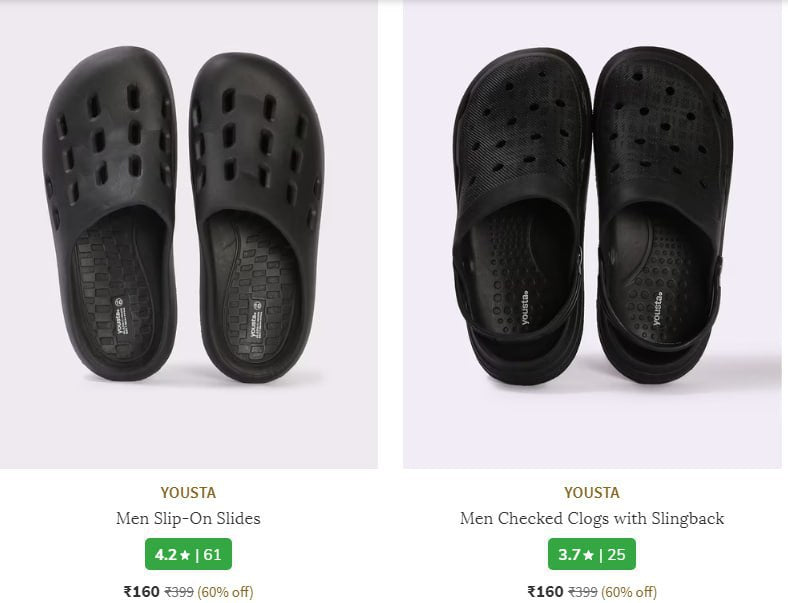Open the Men Slip-On Slides product image
Image resolution: width=788 pixels, height=603 pixels.
188,234
